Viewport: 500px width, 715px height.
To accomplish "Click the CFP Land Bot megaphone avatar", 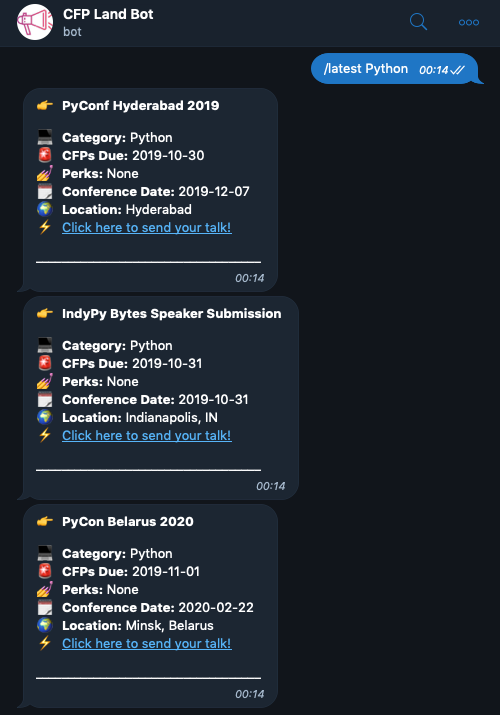I will click(35, 22).
